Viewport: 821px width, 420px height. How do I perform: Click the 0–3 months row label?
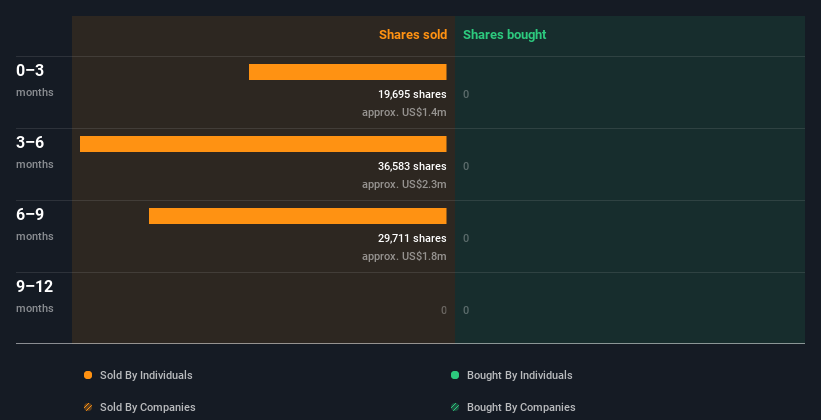point(35,80)
